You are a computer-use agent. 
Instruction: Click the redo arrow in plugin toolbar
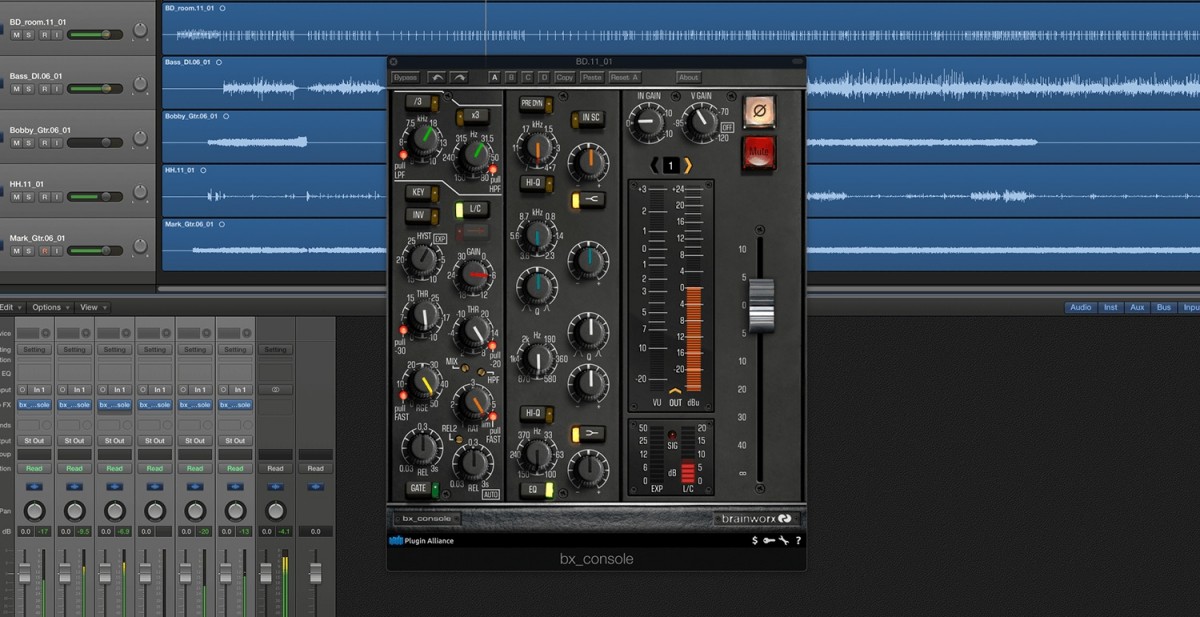[458, 77]
